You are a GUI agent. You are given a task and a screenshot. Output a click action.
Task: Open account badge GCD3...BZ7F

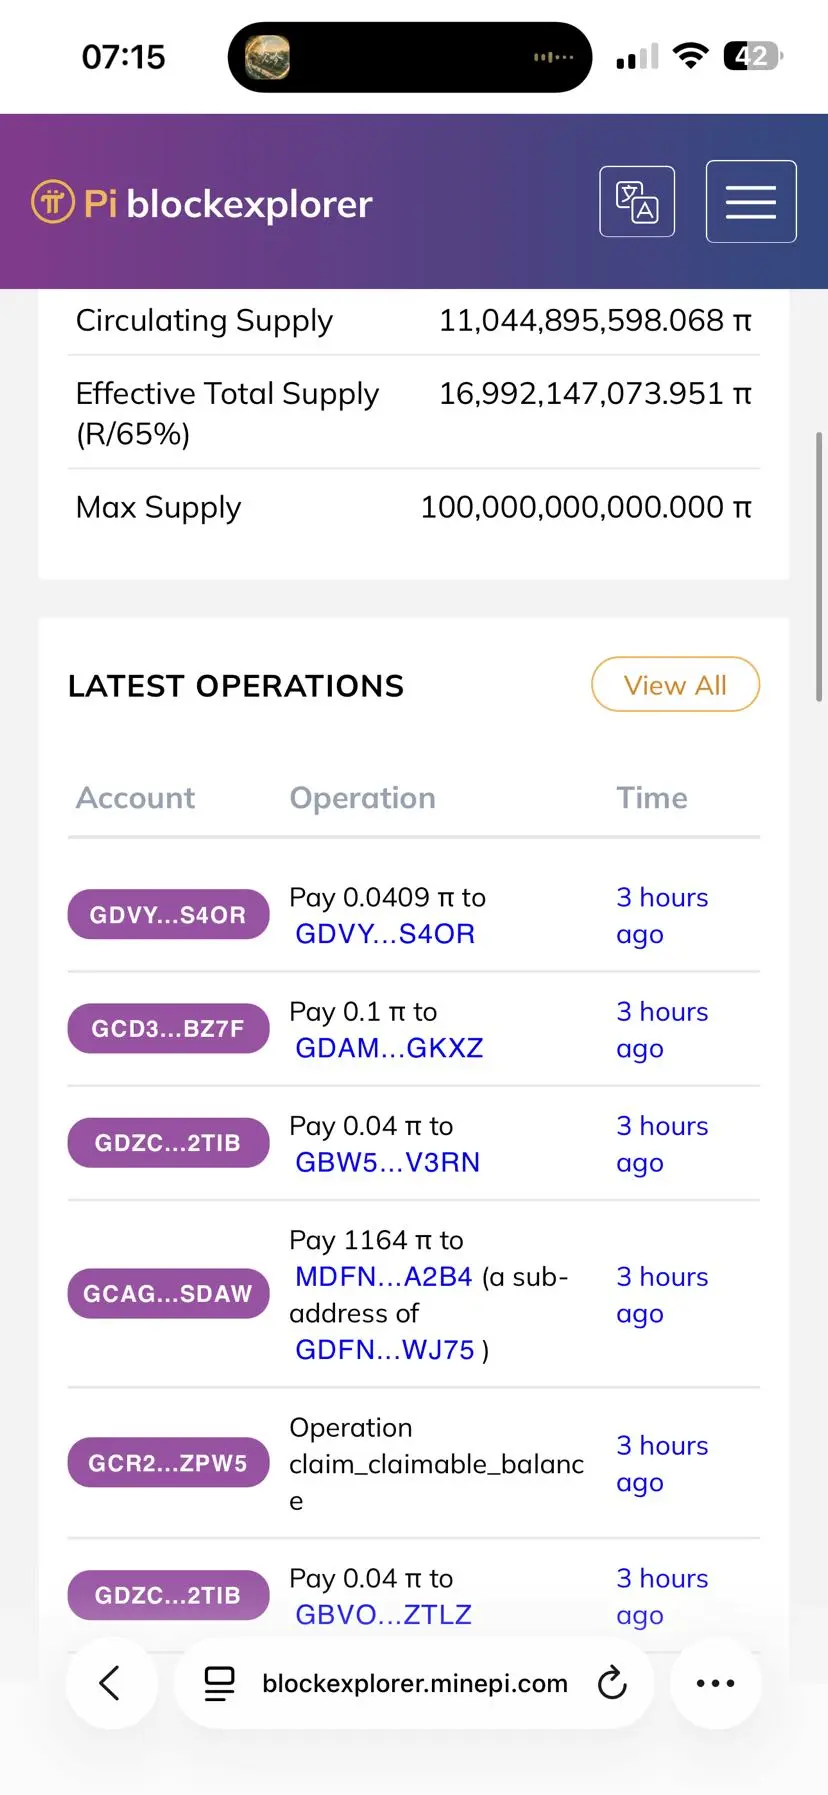point(168,1028)
